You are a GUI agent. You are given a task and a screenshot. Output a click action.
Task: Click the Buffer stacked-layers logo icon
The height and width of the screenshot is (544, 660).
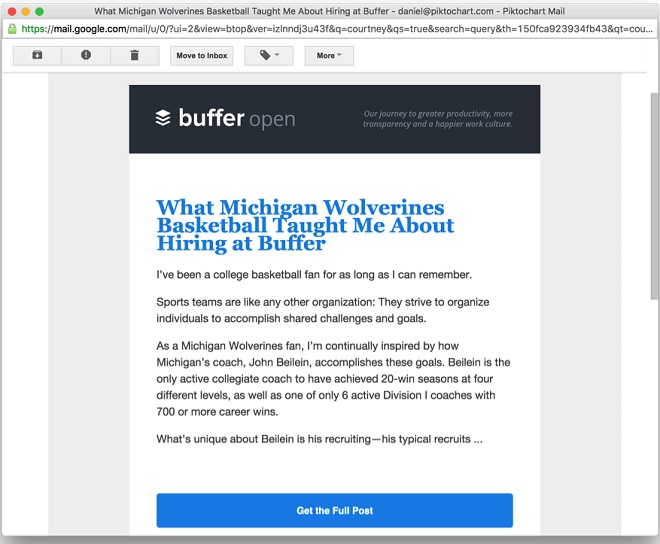tap(163, 118)
